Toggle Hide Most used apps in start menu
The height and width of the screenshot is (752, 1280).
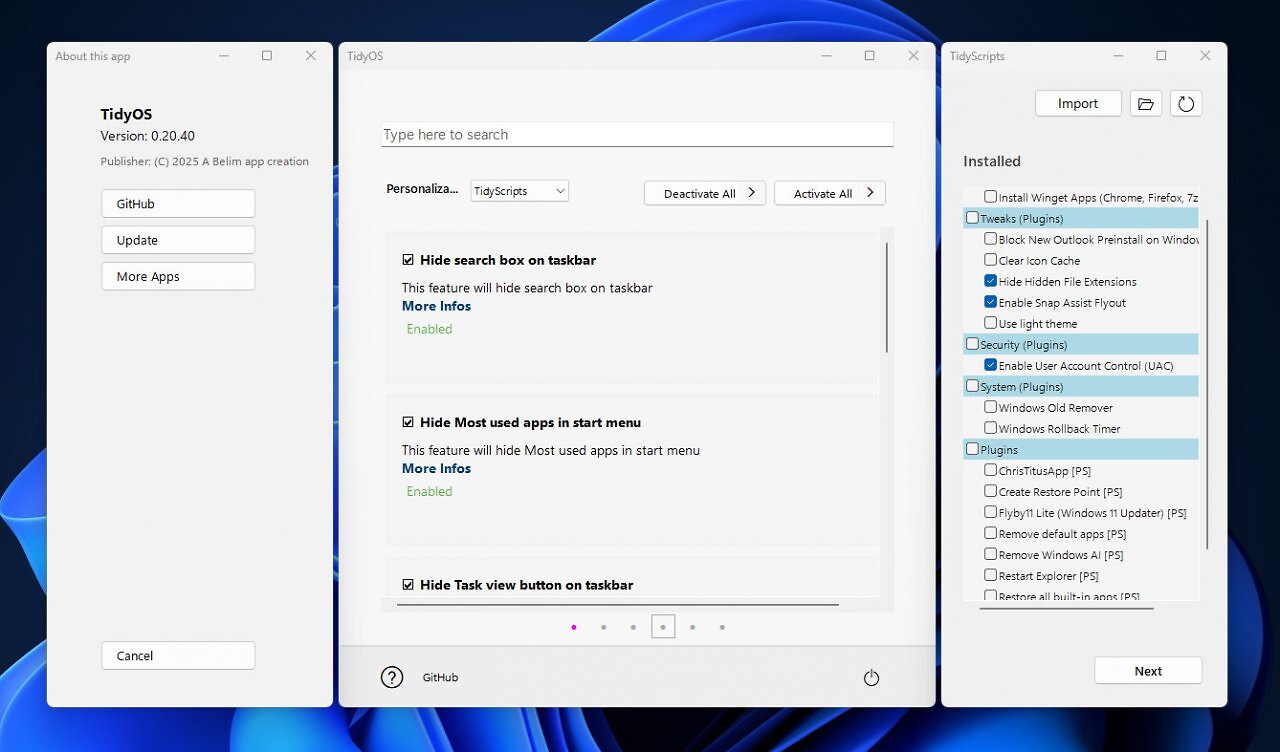point(408,422)
